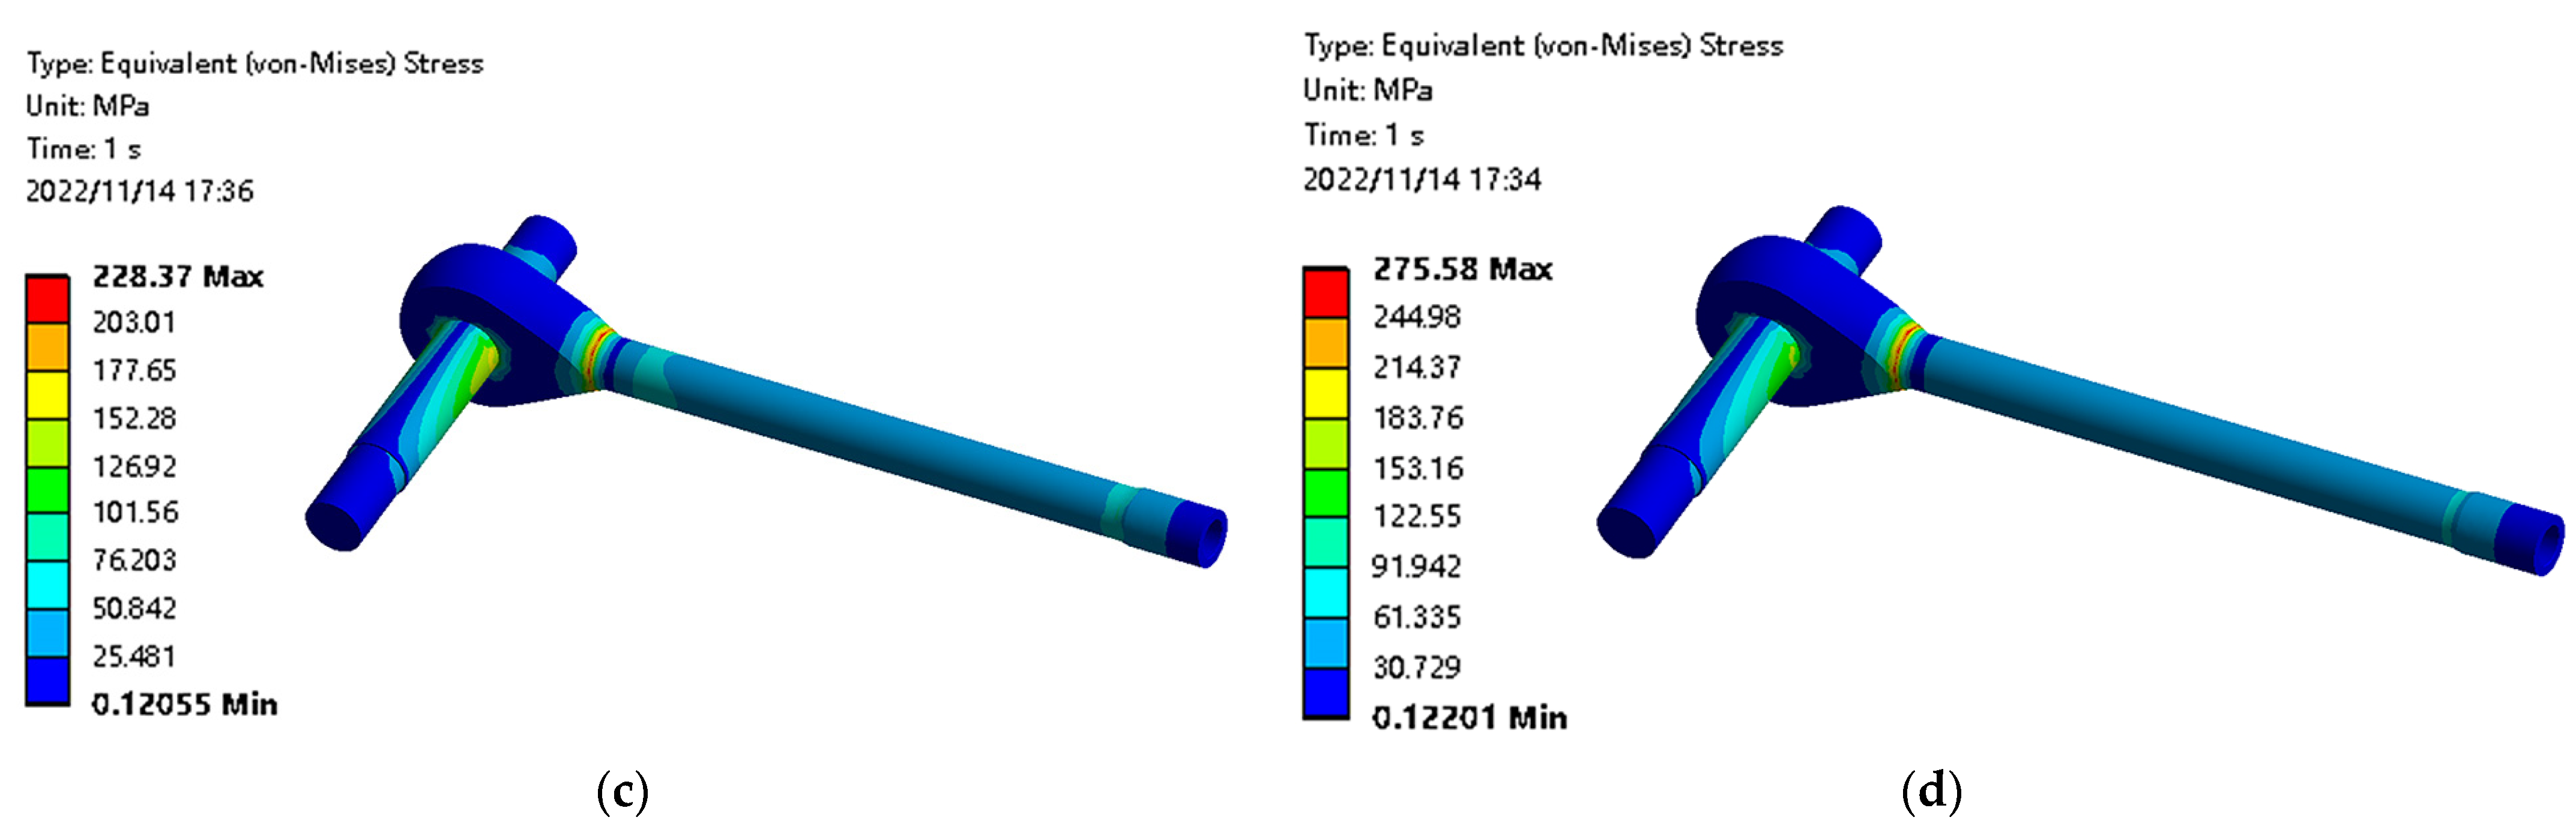
Task: Click the 152.28 legend value
Action: pyautogui.click(x=134, y=418)
